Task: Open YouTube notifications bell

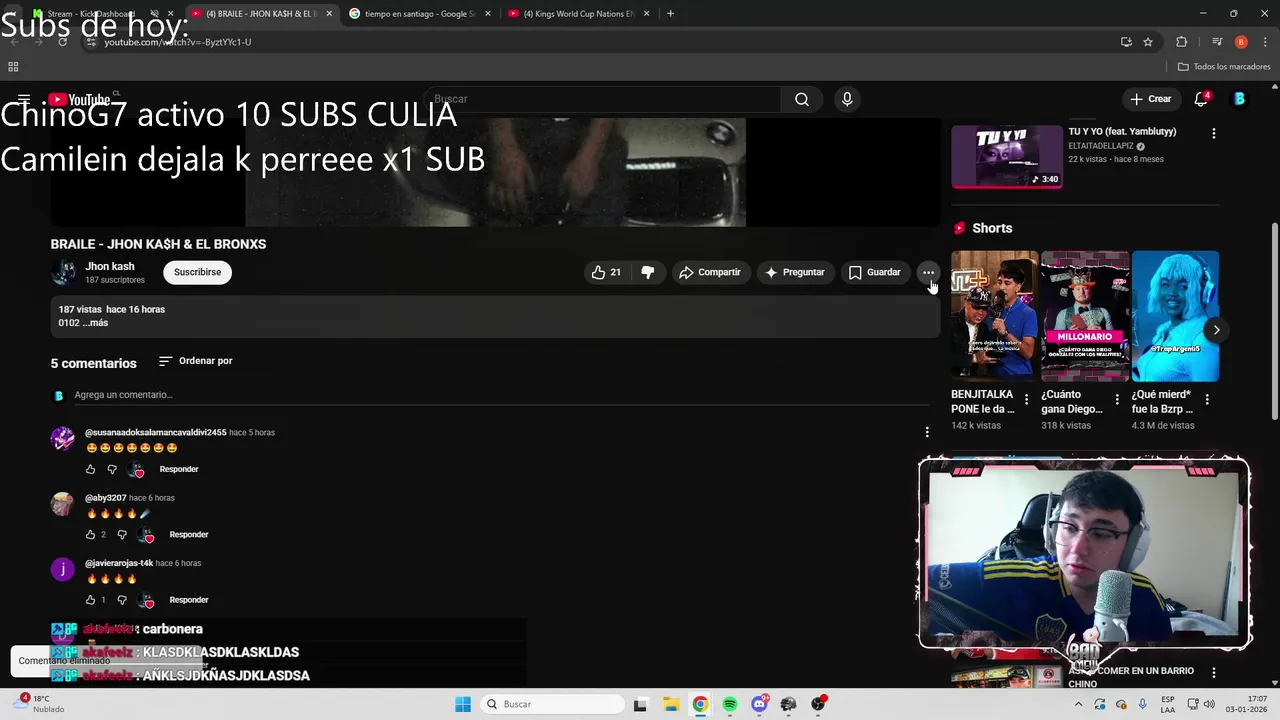Action: [1201, 99]
